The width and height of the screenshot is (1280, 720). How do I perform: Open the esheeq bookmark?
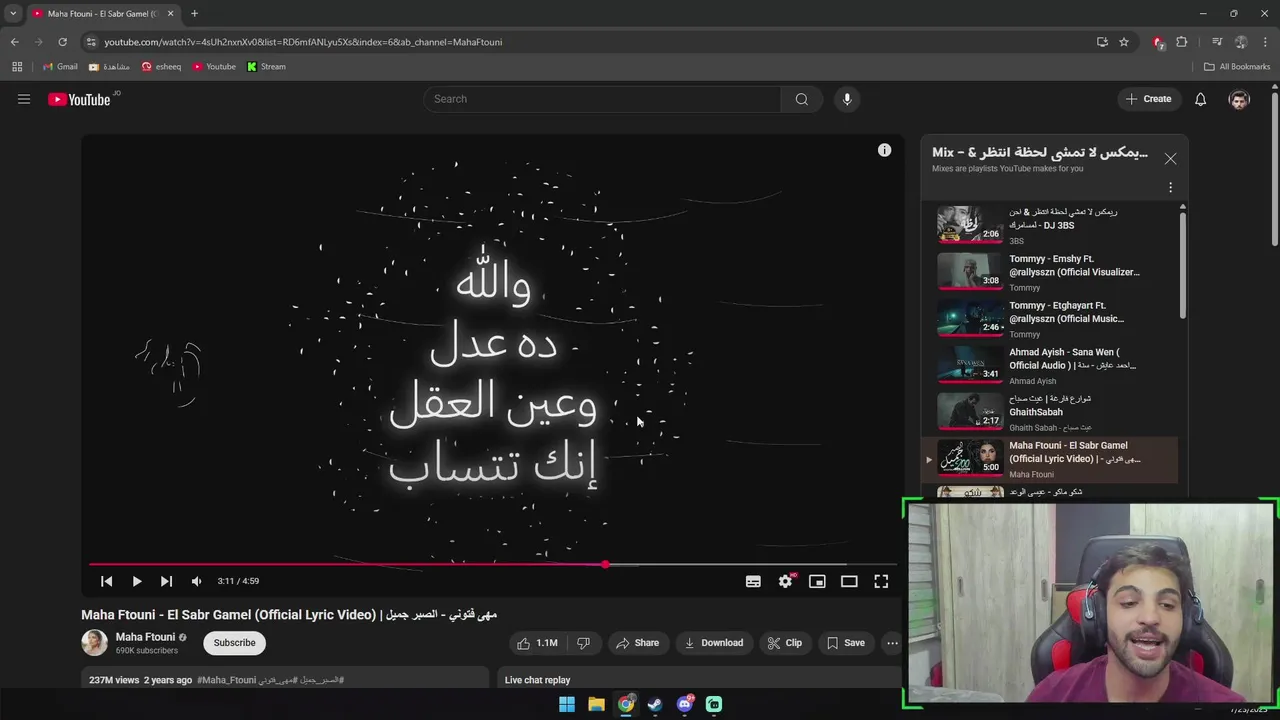pyautogui.click(x=161, y=67)
